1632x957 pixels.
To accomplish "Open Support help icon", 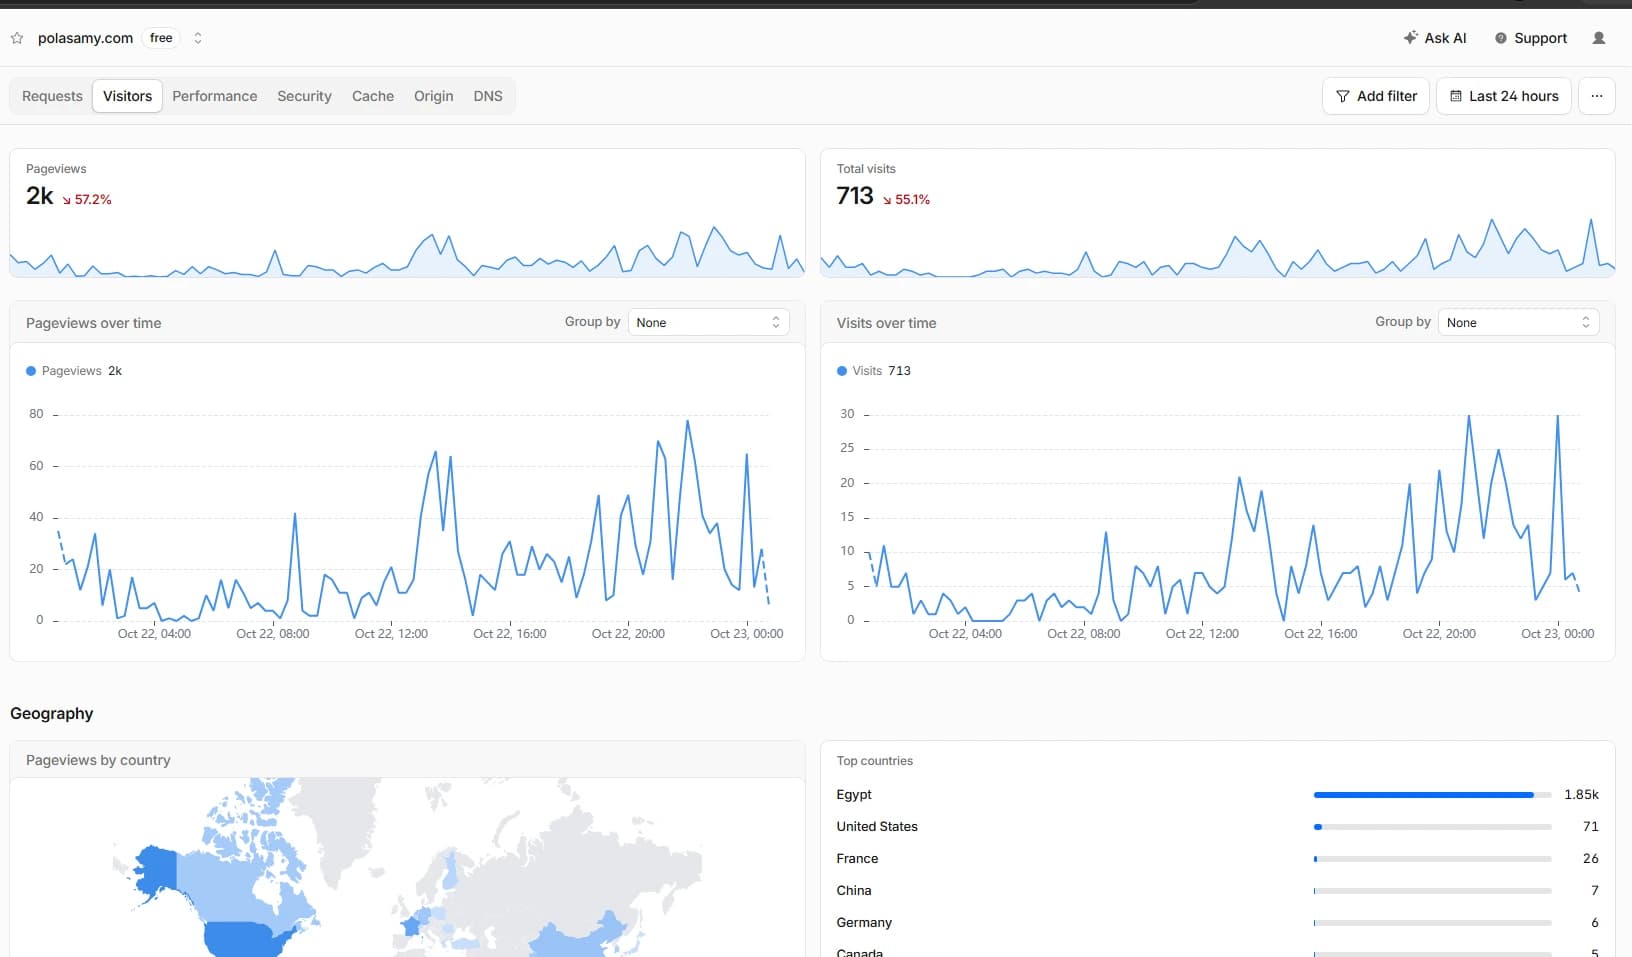I will 1501,38.
